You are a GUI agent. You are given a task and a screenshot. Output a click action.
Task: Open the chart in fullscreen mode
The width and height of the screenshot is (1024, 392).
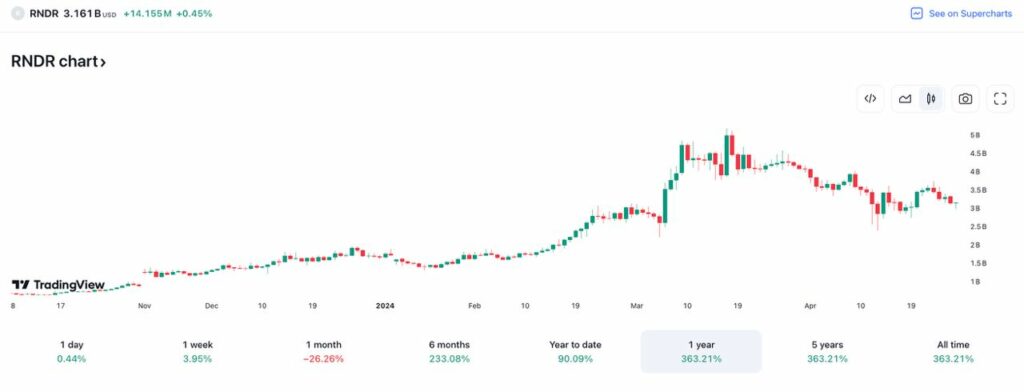(x=1000, y=99)
